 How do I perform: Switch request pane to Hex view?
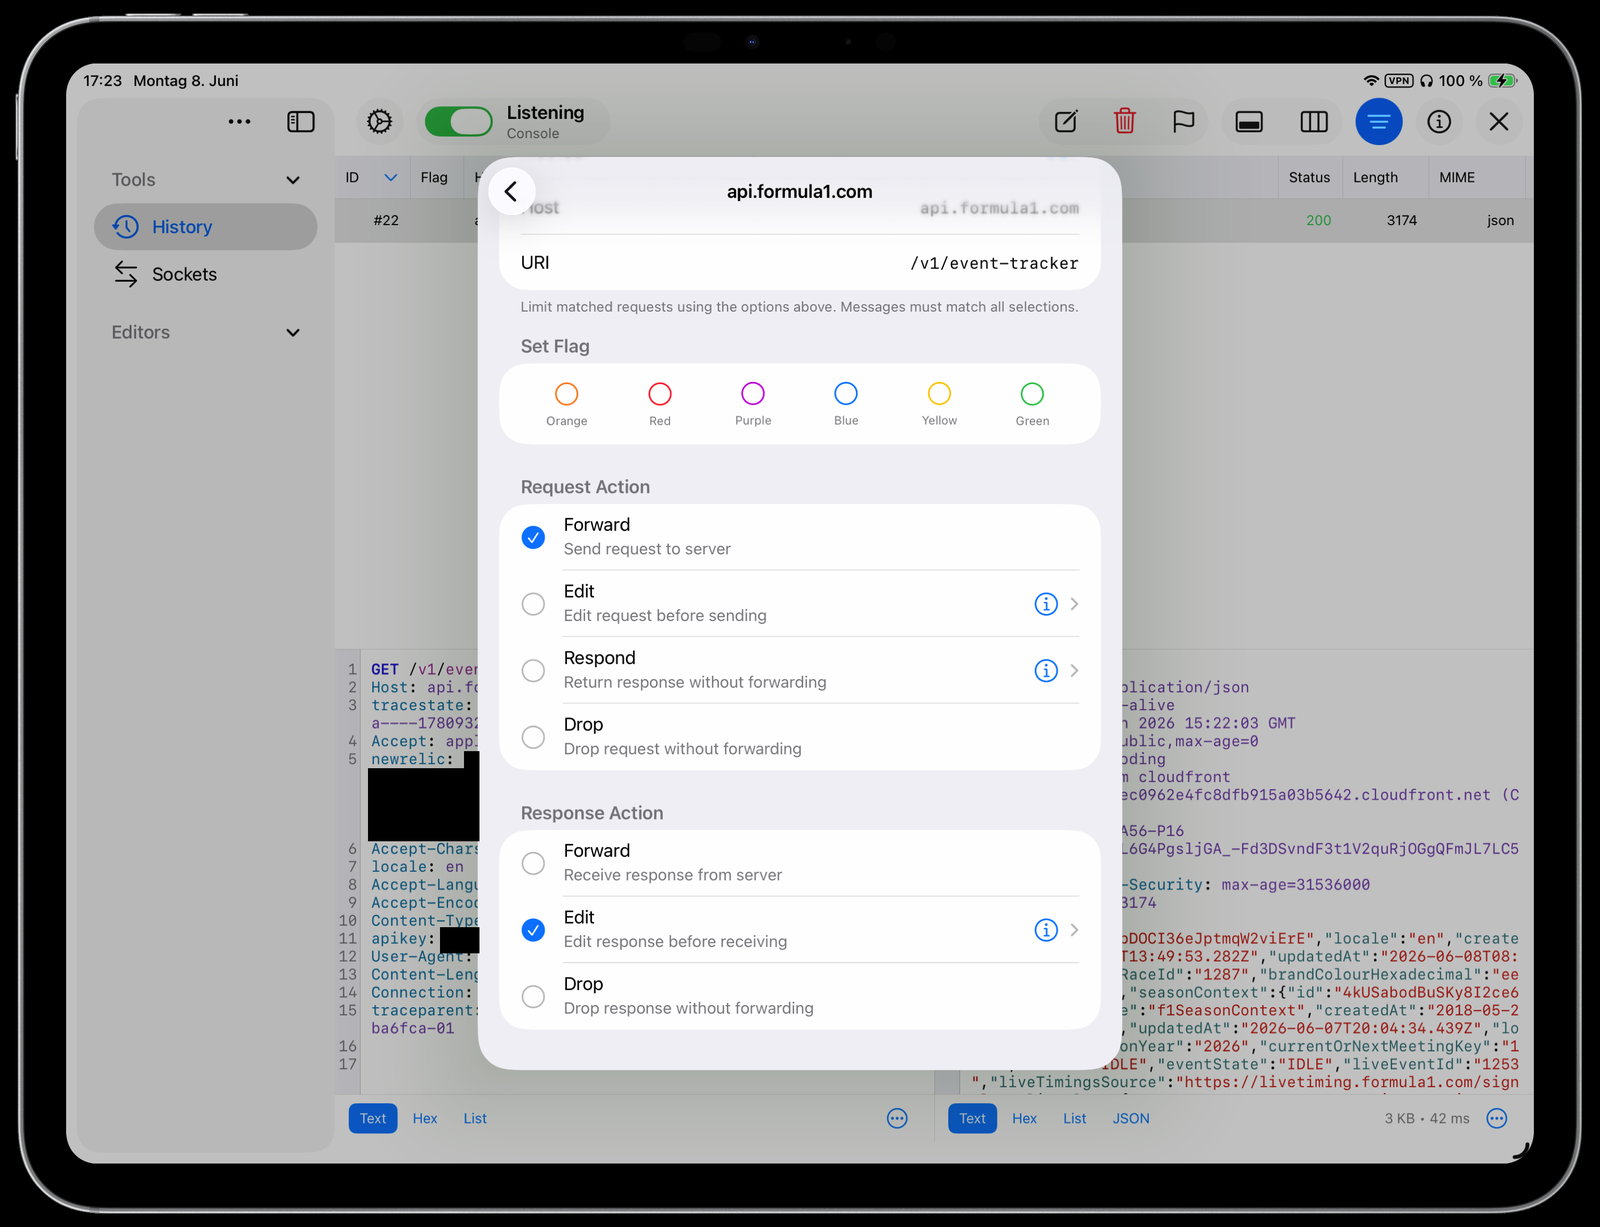coord(425,1119)
